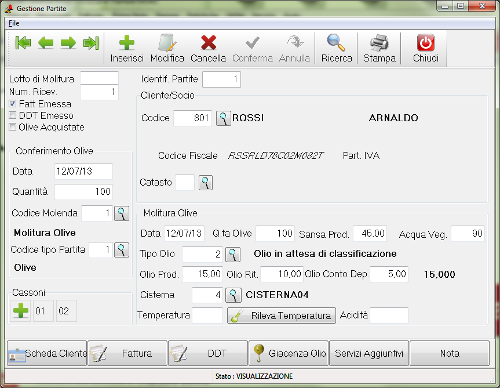Click Acidità input field
Viewport: 500px width, 388px height.
click(x=389, y=315)
